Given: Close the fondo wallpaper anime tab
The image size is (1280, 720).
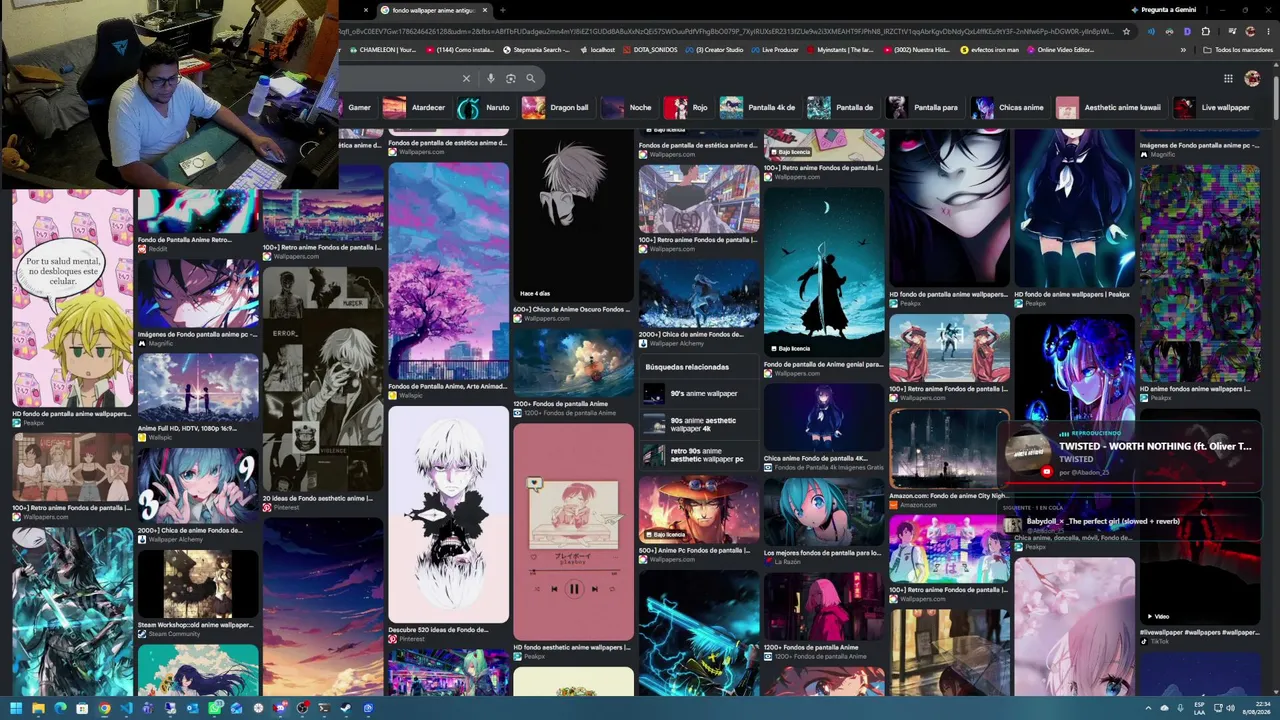Looking at the screenshot, I should click(485, 10).
